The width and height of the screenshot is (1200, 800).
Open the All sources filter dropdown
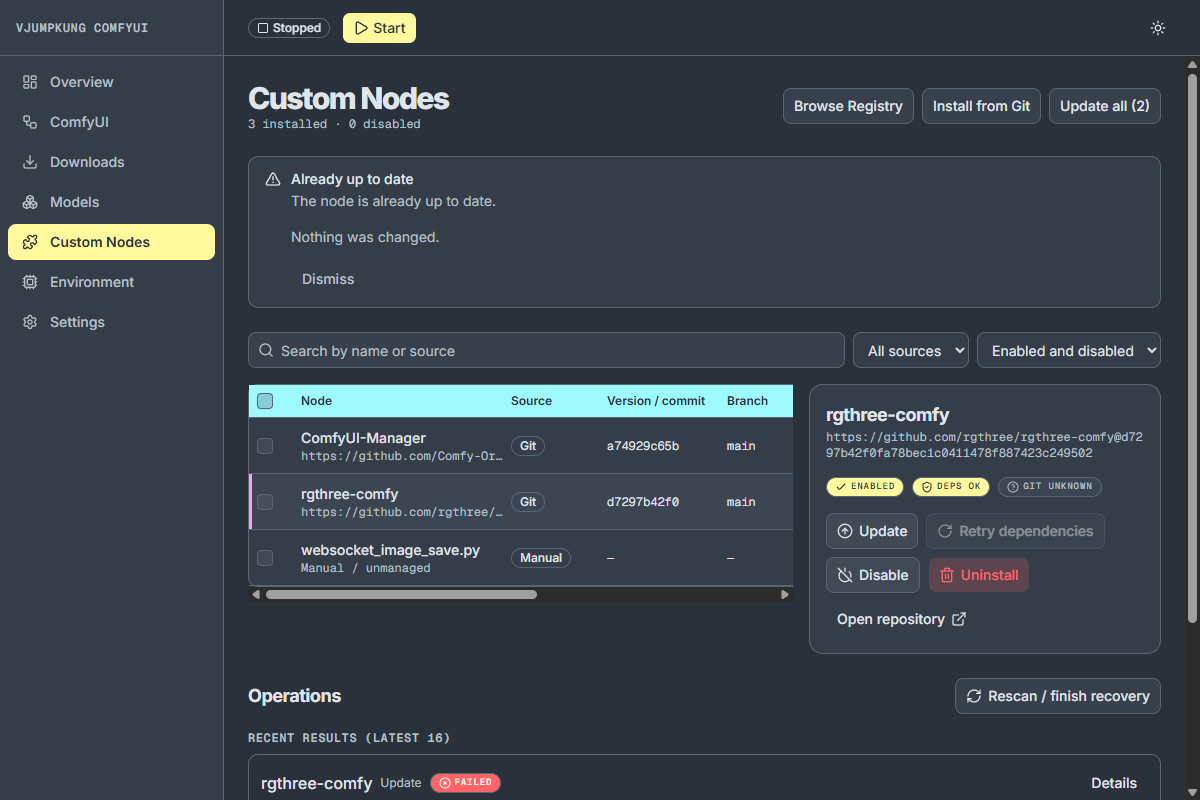point(911,351)
